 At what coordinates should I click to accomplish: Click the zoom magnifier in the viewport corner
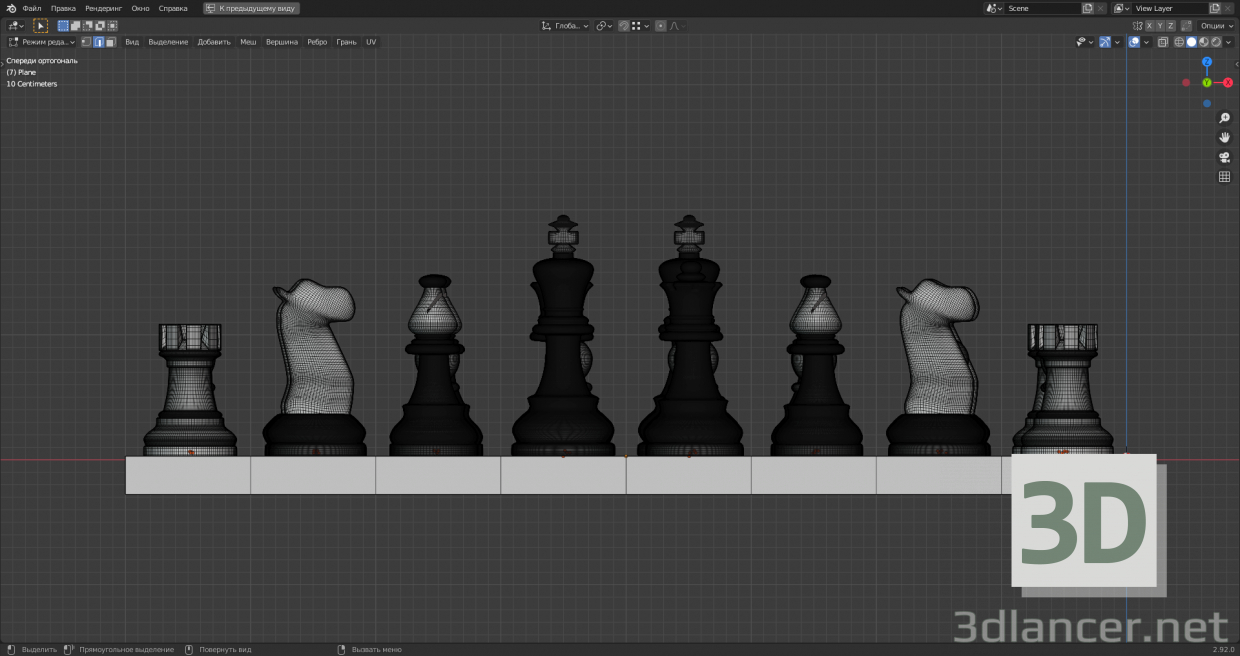pos(1224,117)
